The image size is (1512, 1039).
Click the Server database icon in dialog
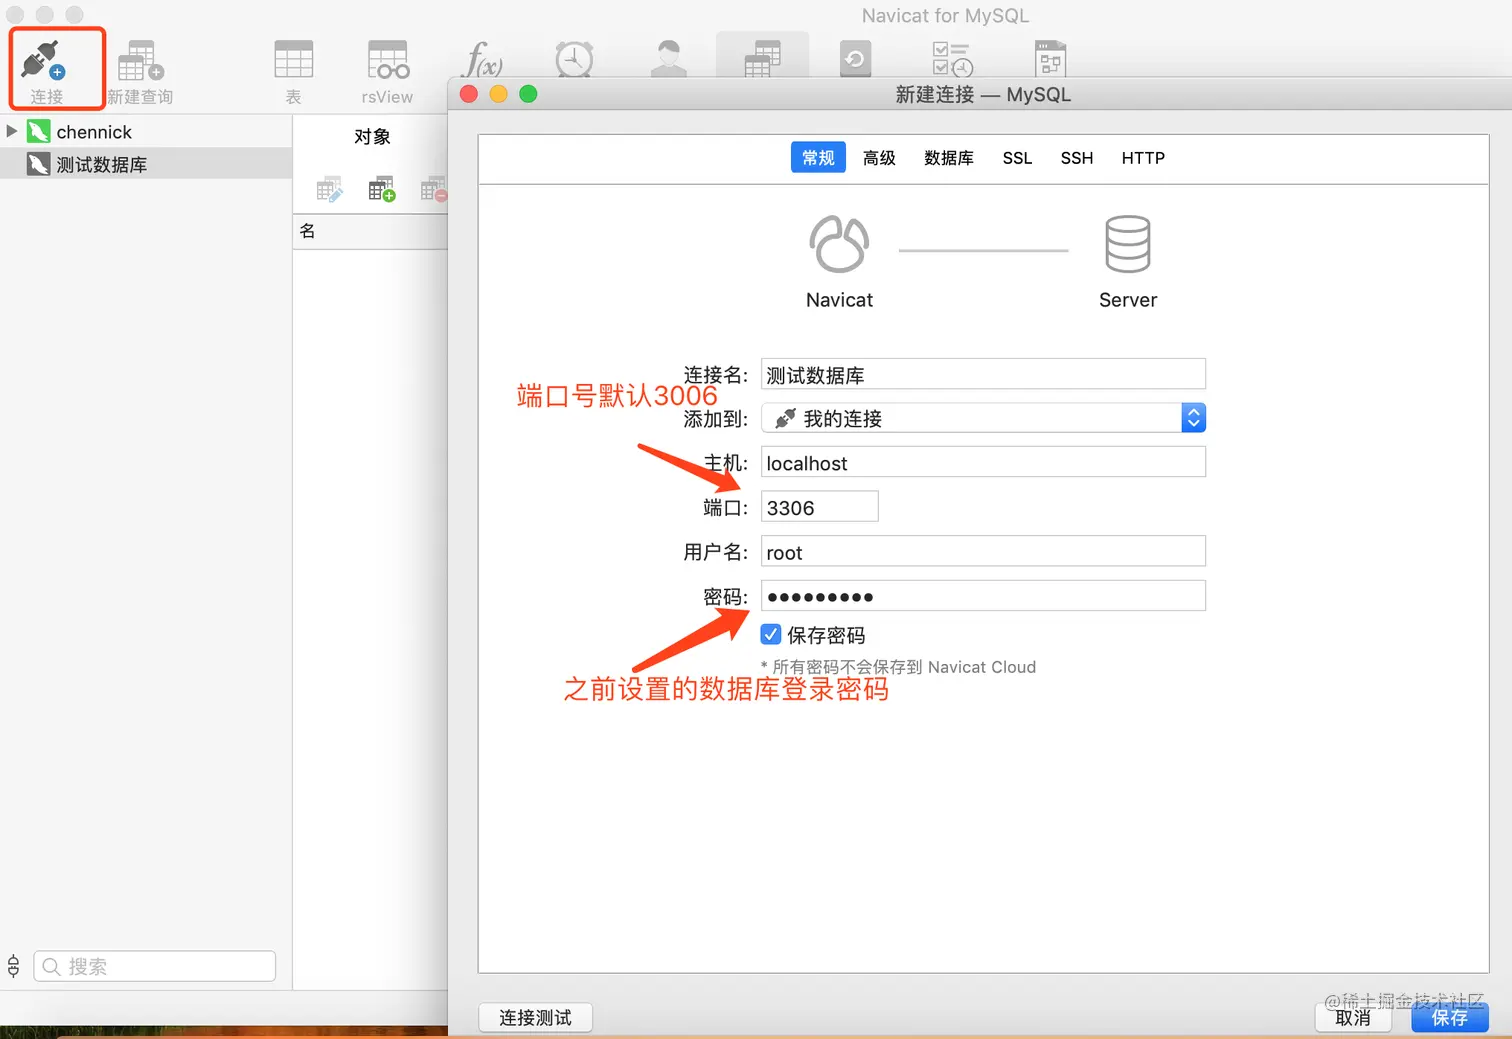point(1128,244)
